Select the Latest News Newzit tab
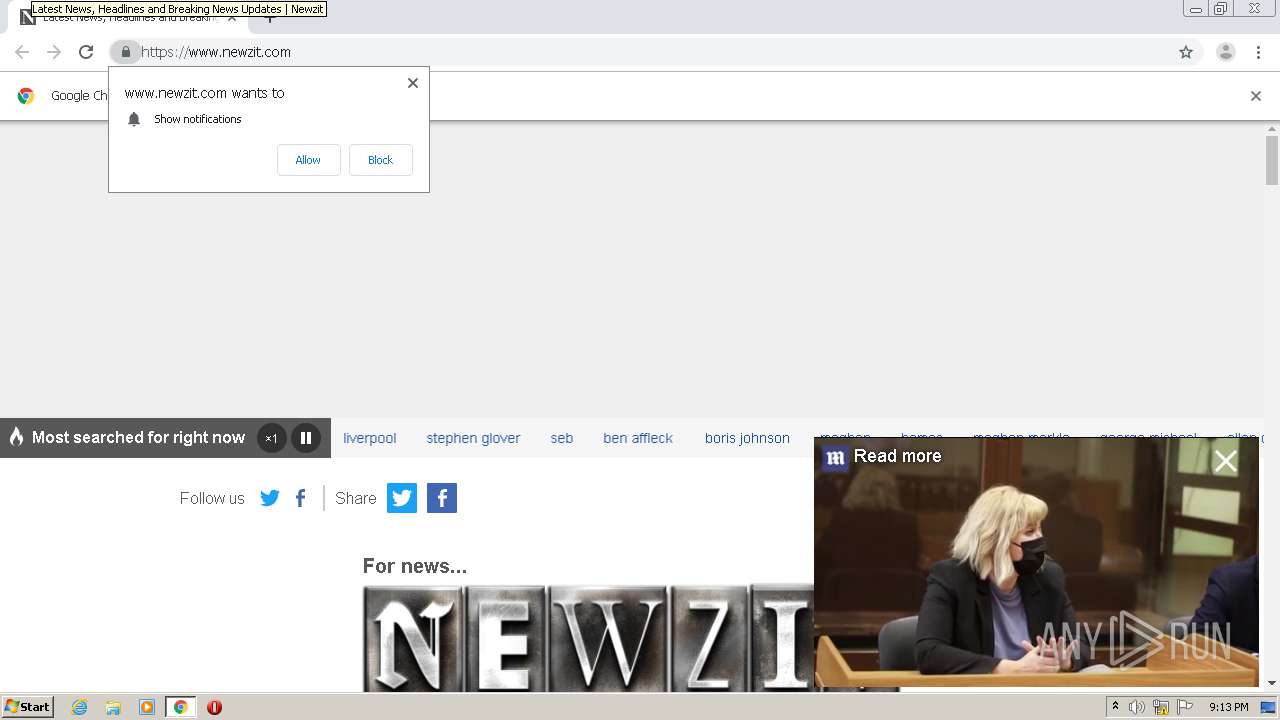 tap(128, 18)
